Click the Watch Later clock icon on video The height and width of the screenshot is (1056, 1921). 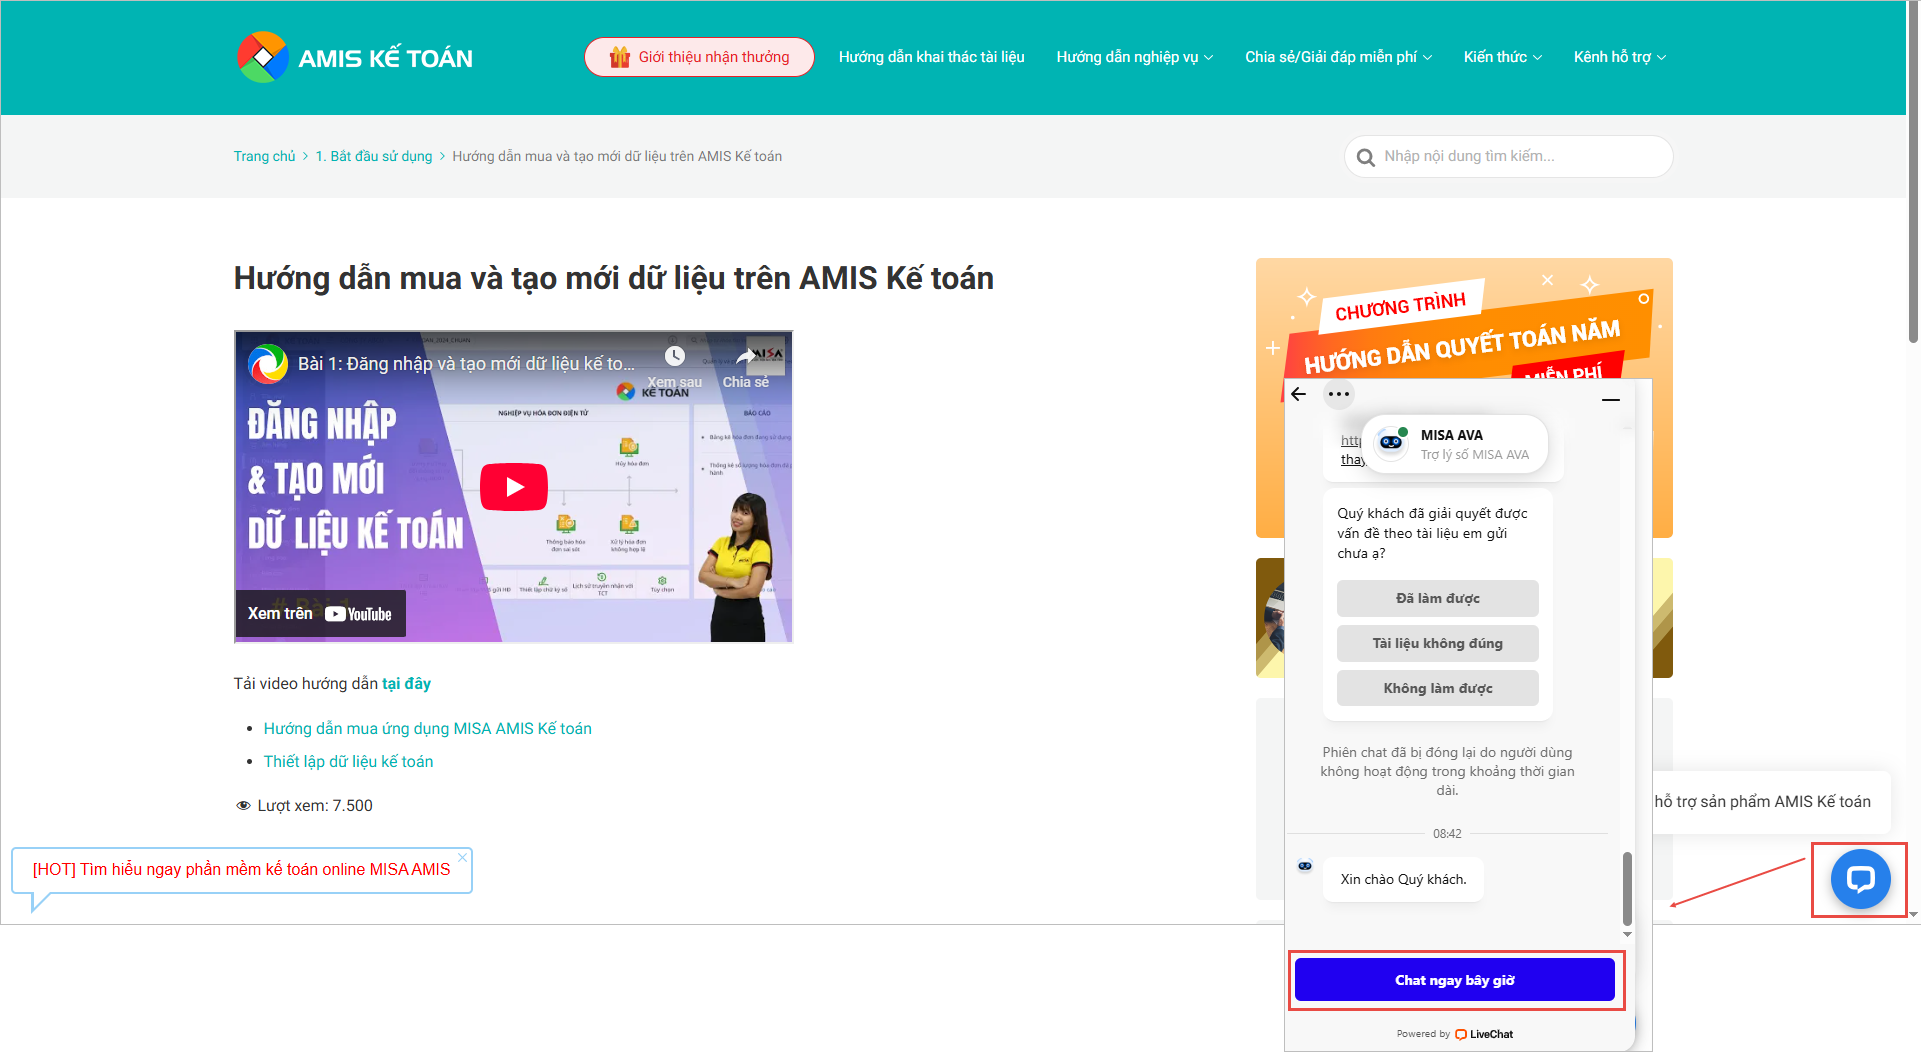click(x=675, y=357)
